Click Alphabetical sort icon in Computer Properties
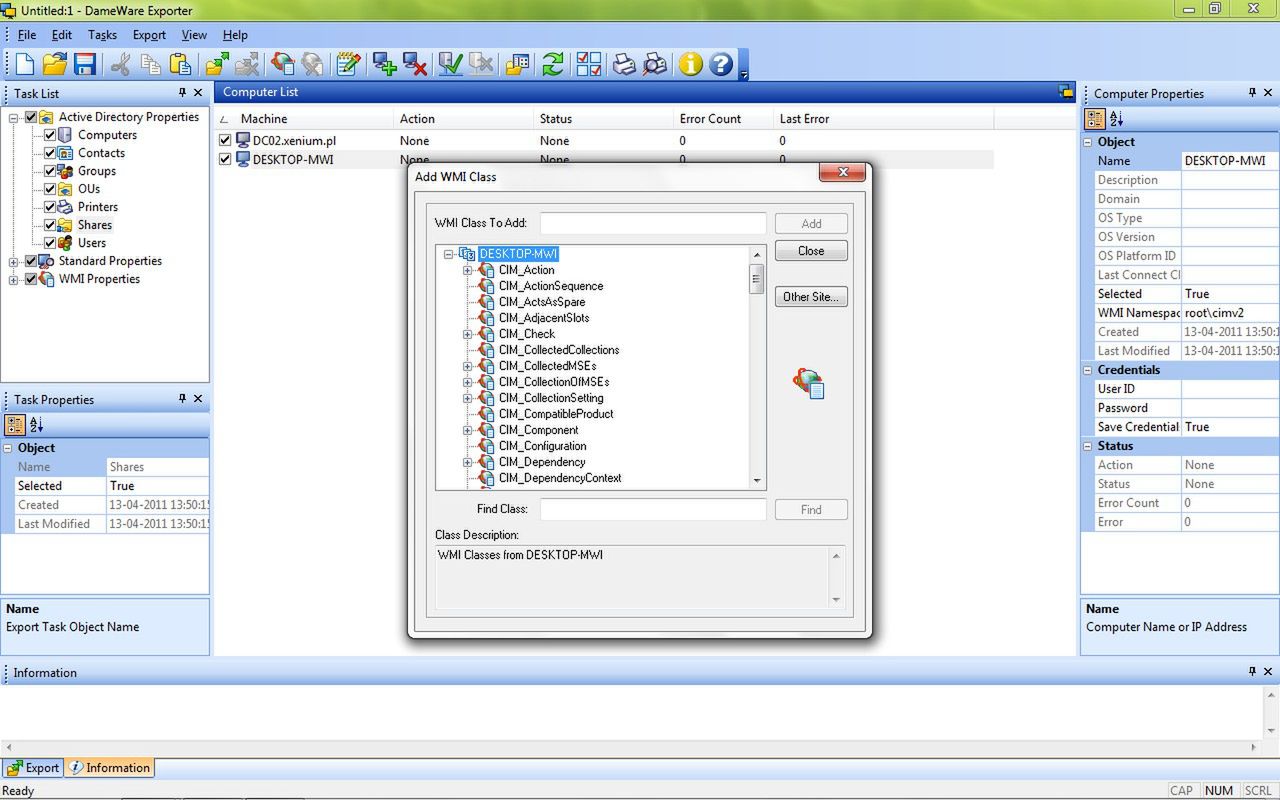 (1117, 119)
